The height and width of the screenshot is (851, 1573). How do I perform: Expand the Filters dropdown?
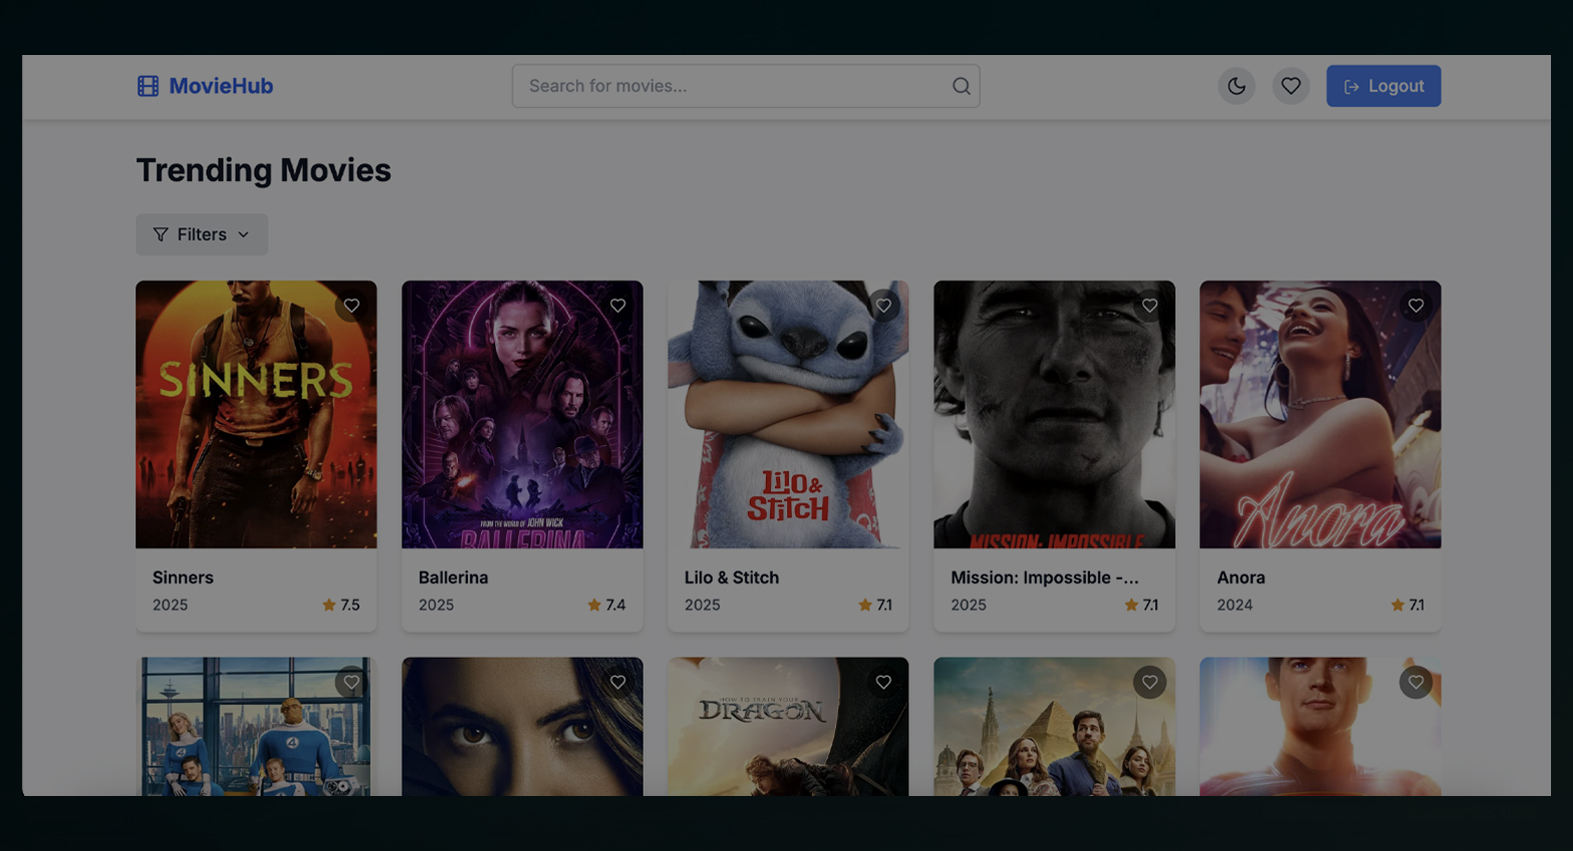pos(202,234)
